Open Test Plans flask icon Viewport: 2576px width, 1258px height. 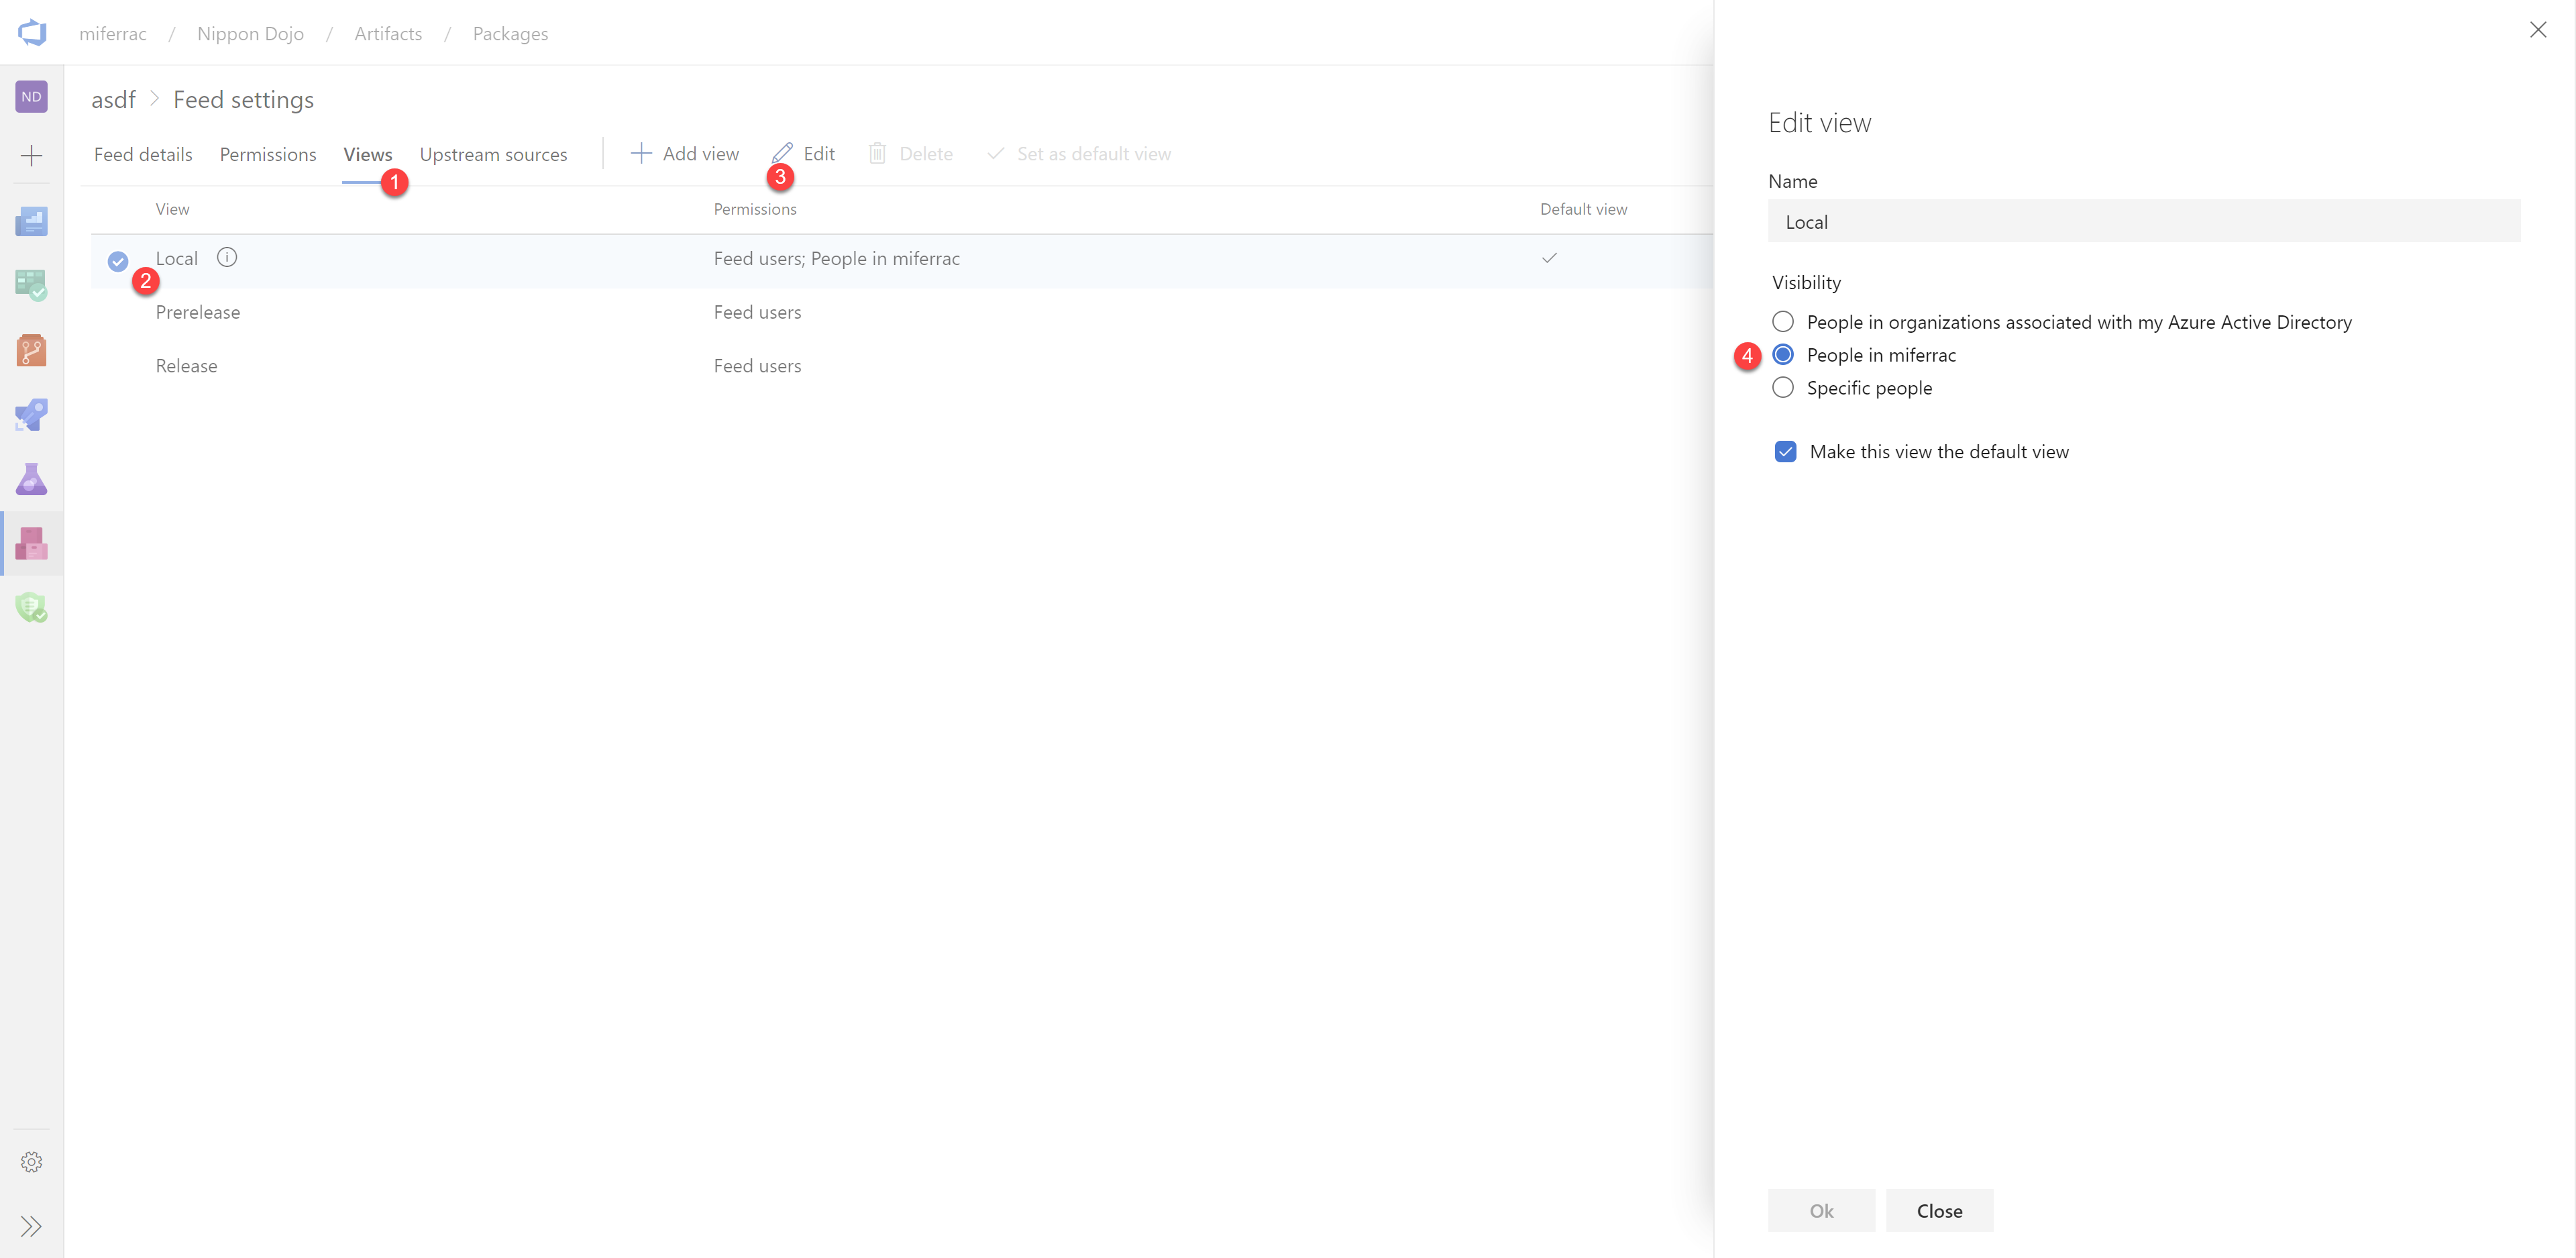31,479
